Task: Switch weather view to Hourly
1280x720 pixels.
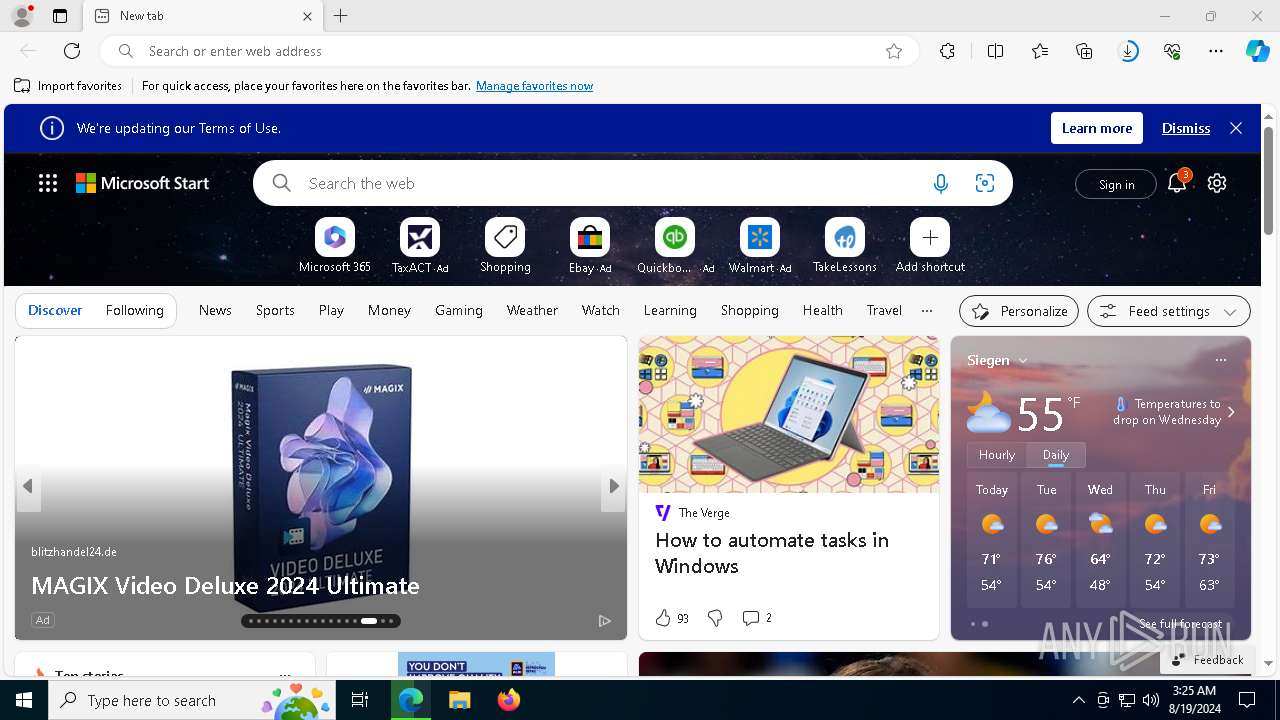Action: point(997,455)
